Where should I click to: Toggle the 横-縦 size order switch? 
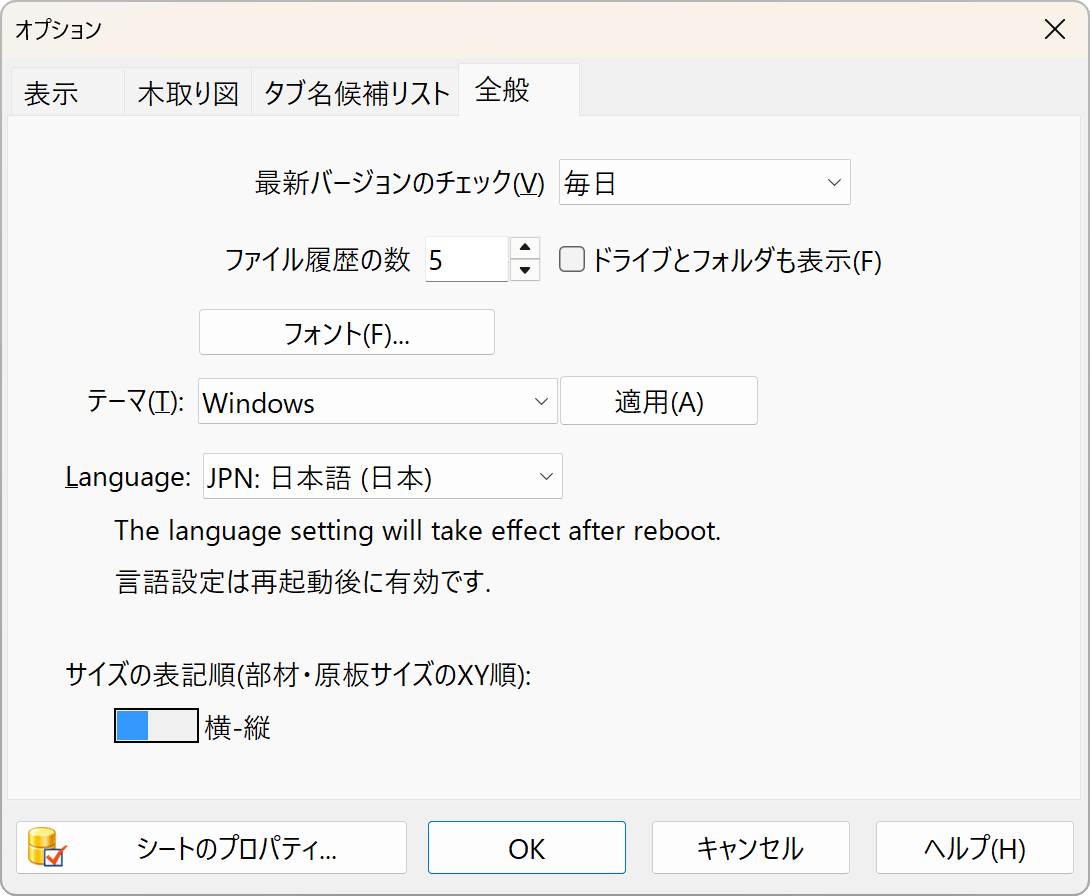tap(156, 727)
